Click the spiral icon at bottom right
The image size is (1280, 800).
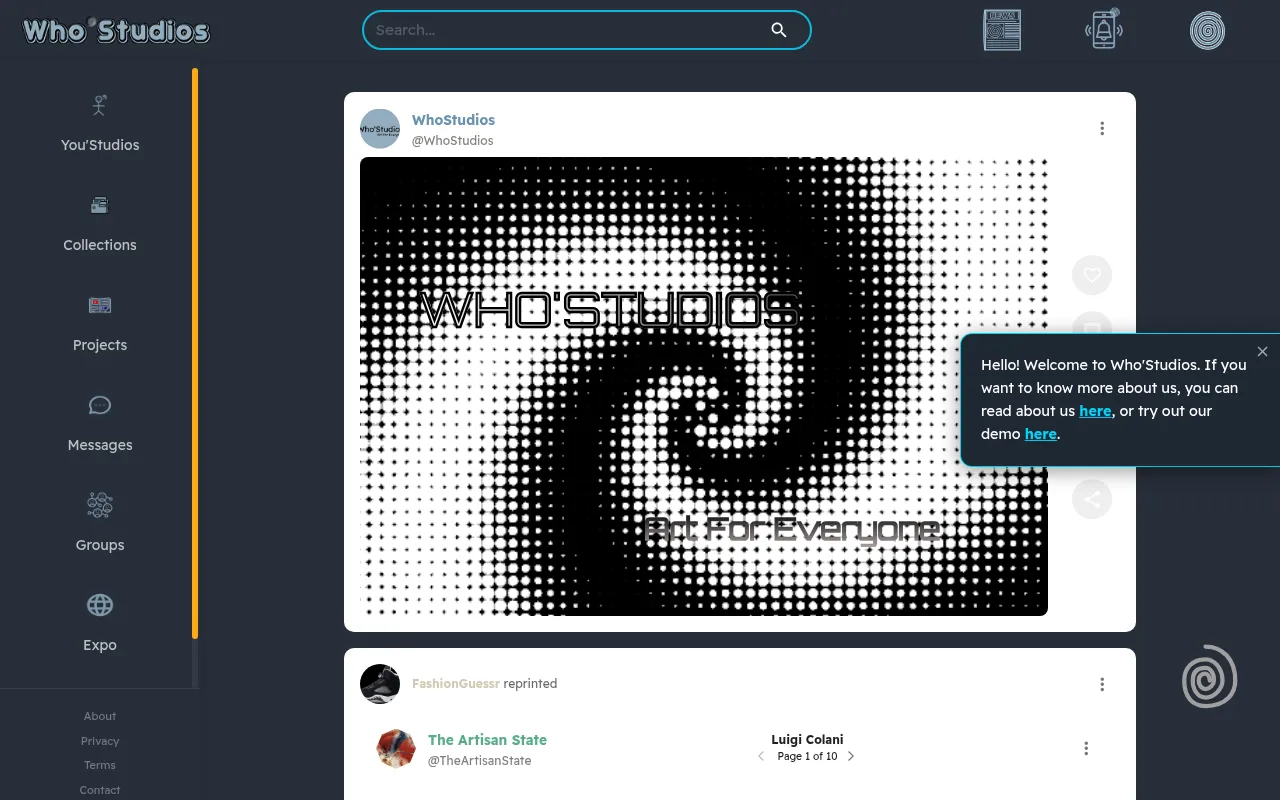coord(1210,677)
